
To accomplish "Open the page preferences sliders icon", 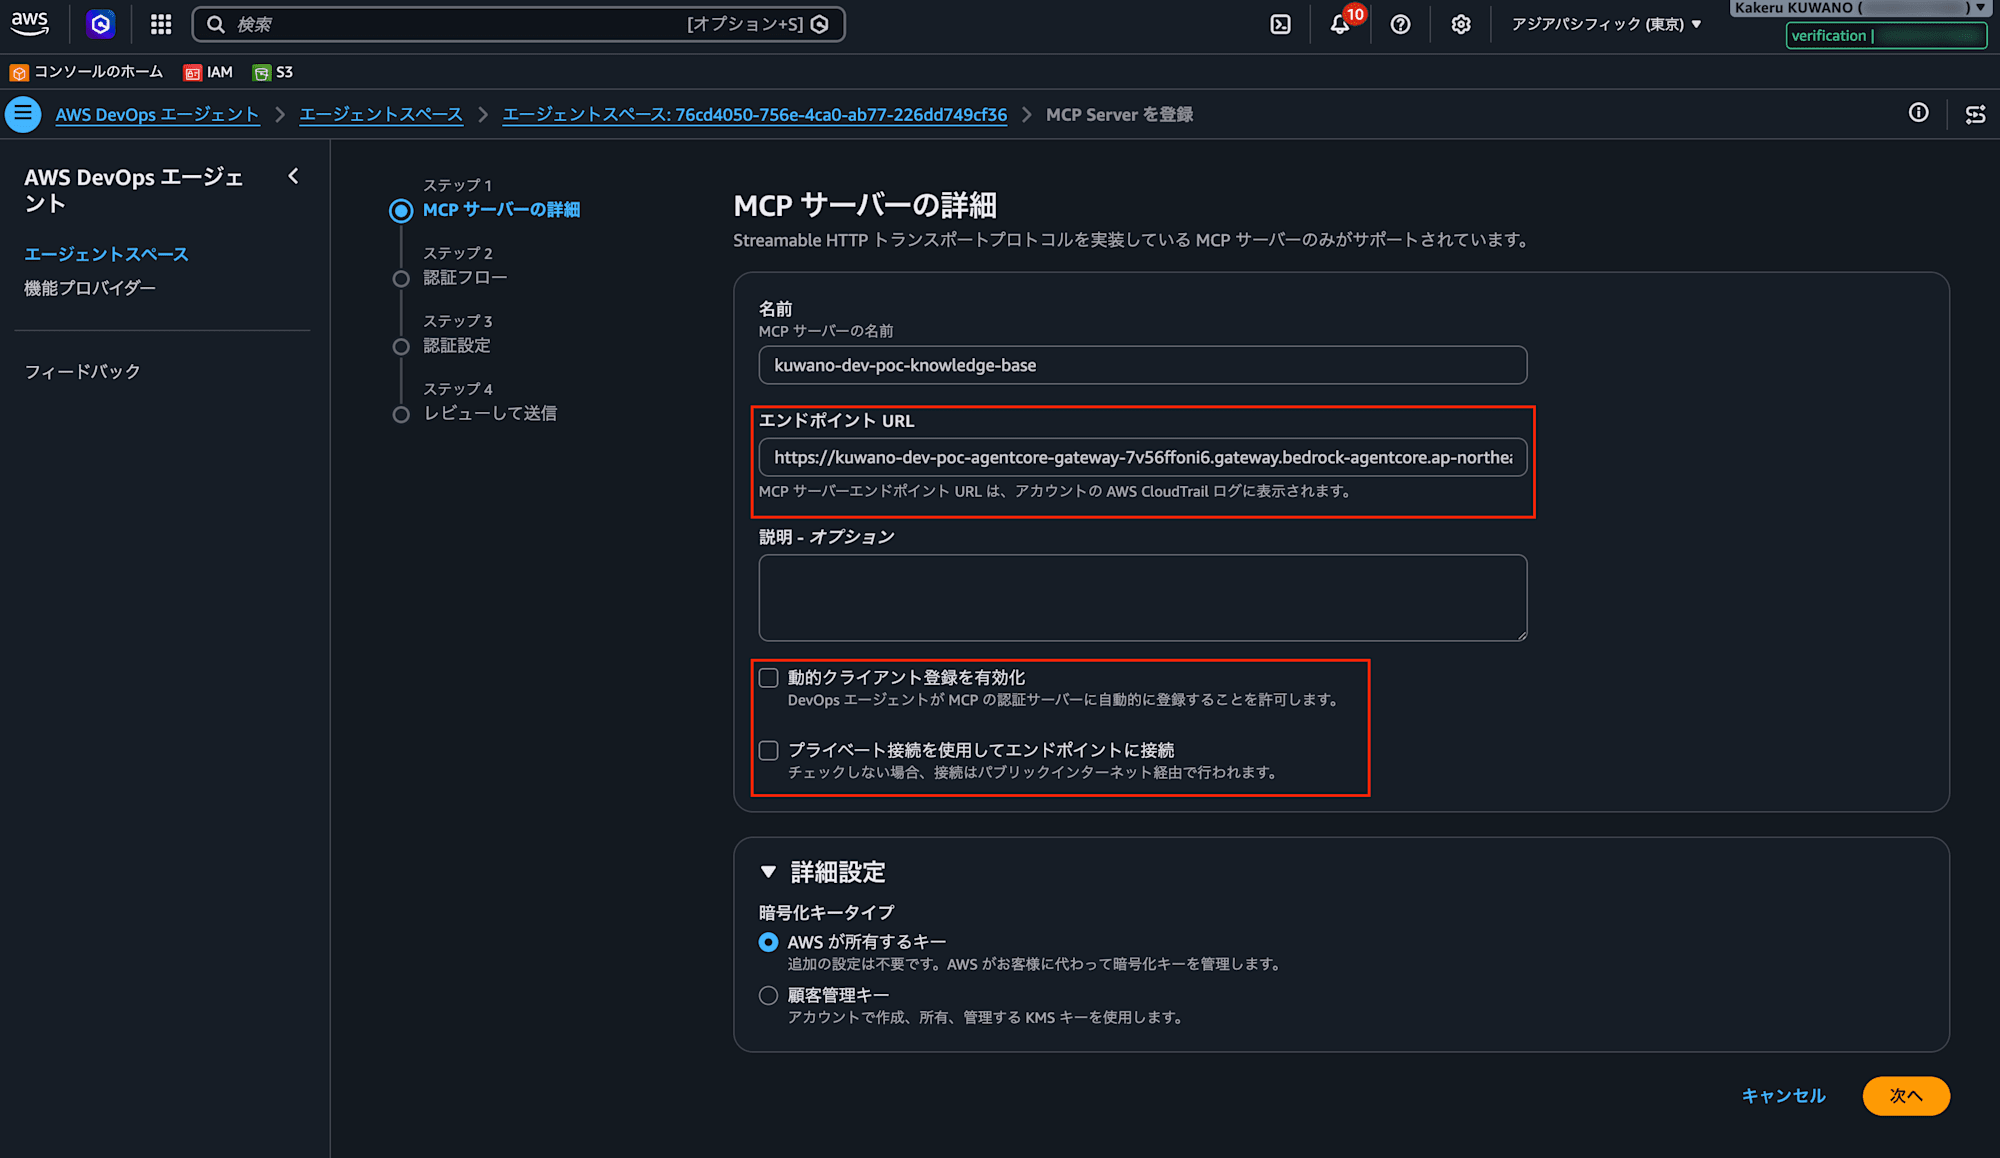I will [x=1975, y=114].
